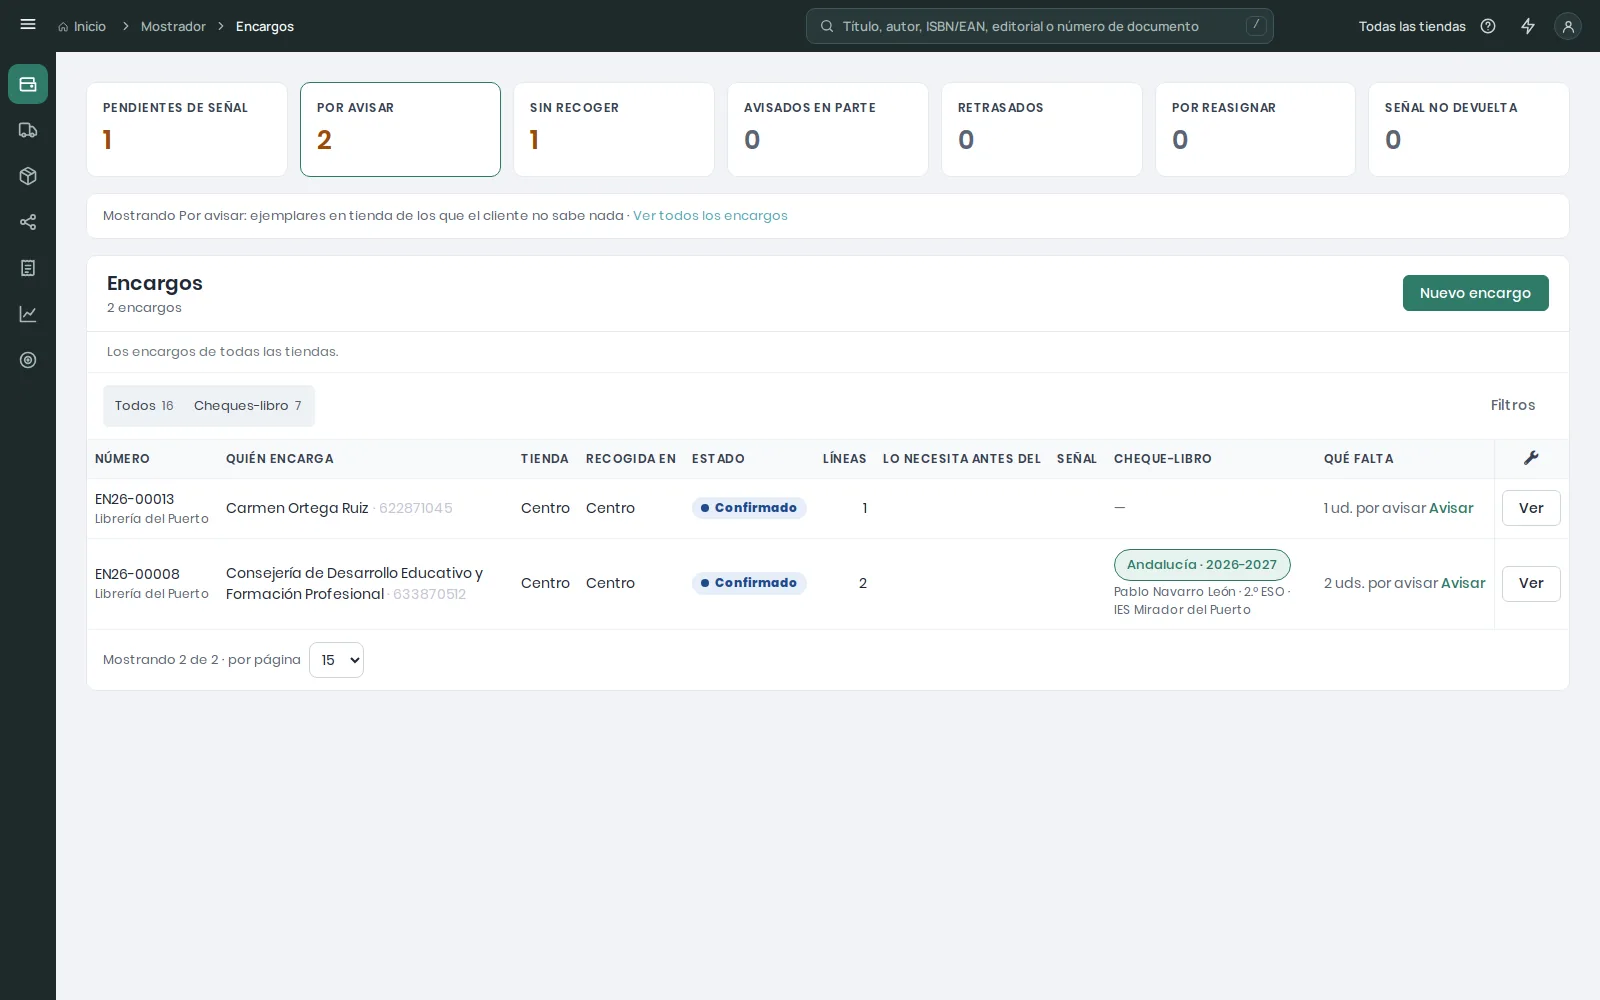Viewport: 1600px width, 1000px height.
Task: Open the delivery truck sidebar icon
Action: pos(28,130)
